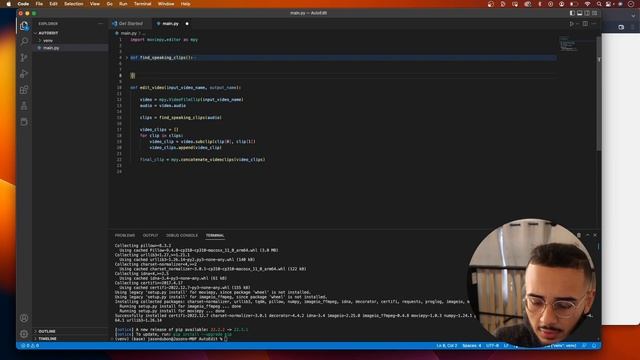
Task: Open the Run menu
Action: (x=123, y=4)
